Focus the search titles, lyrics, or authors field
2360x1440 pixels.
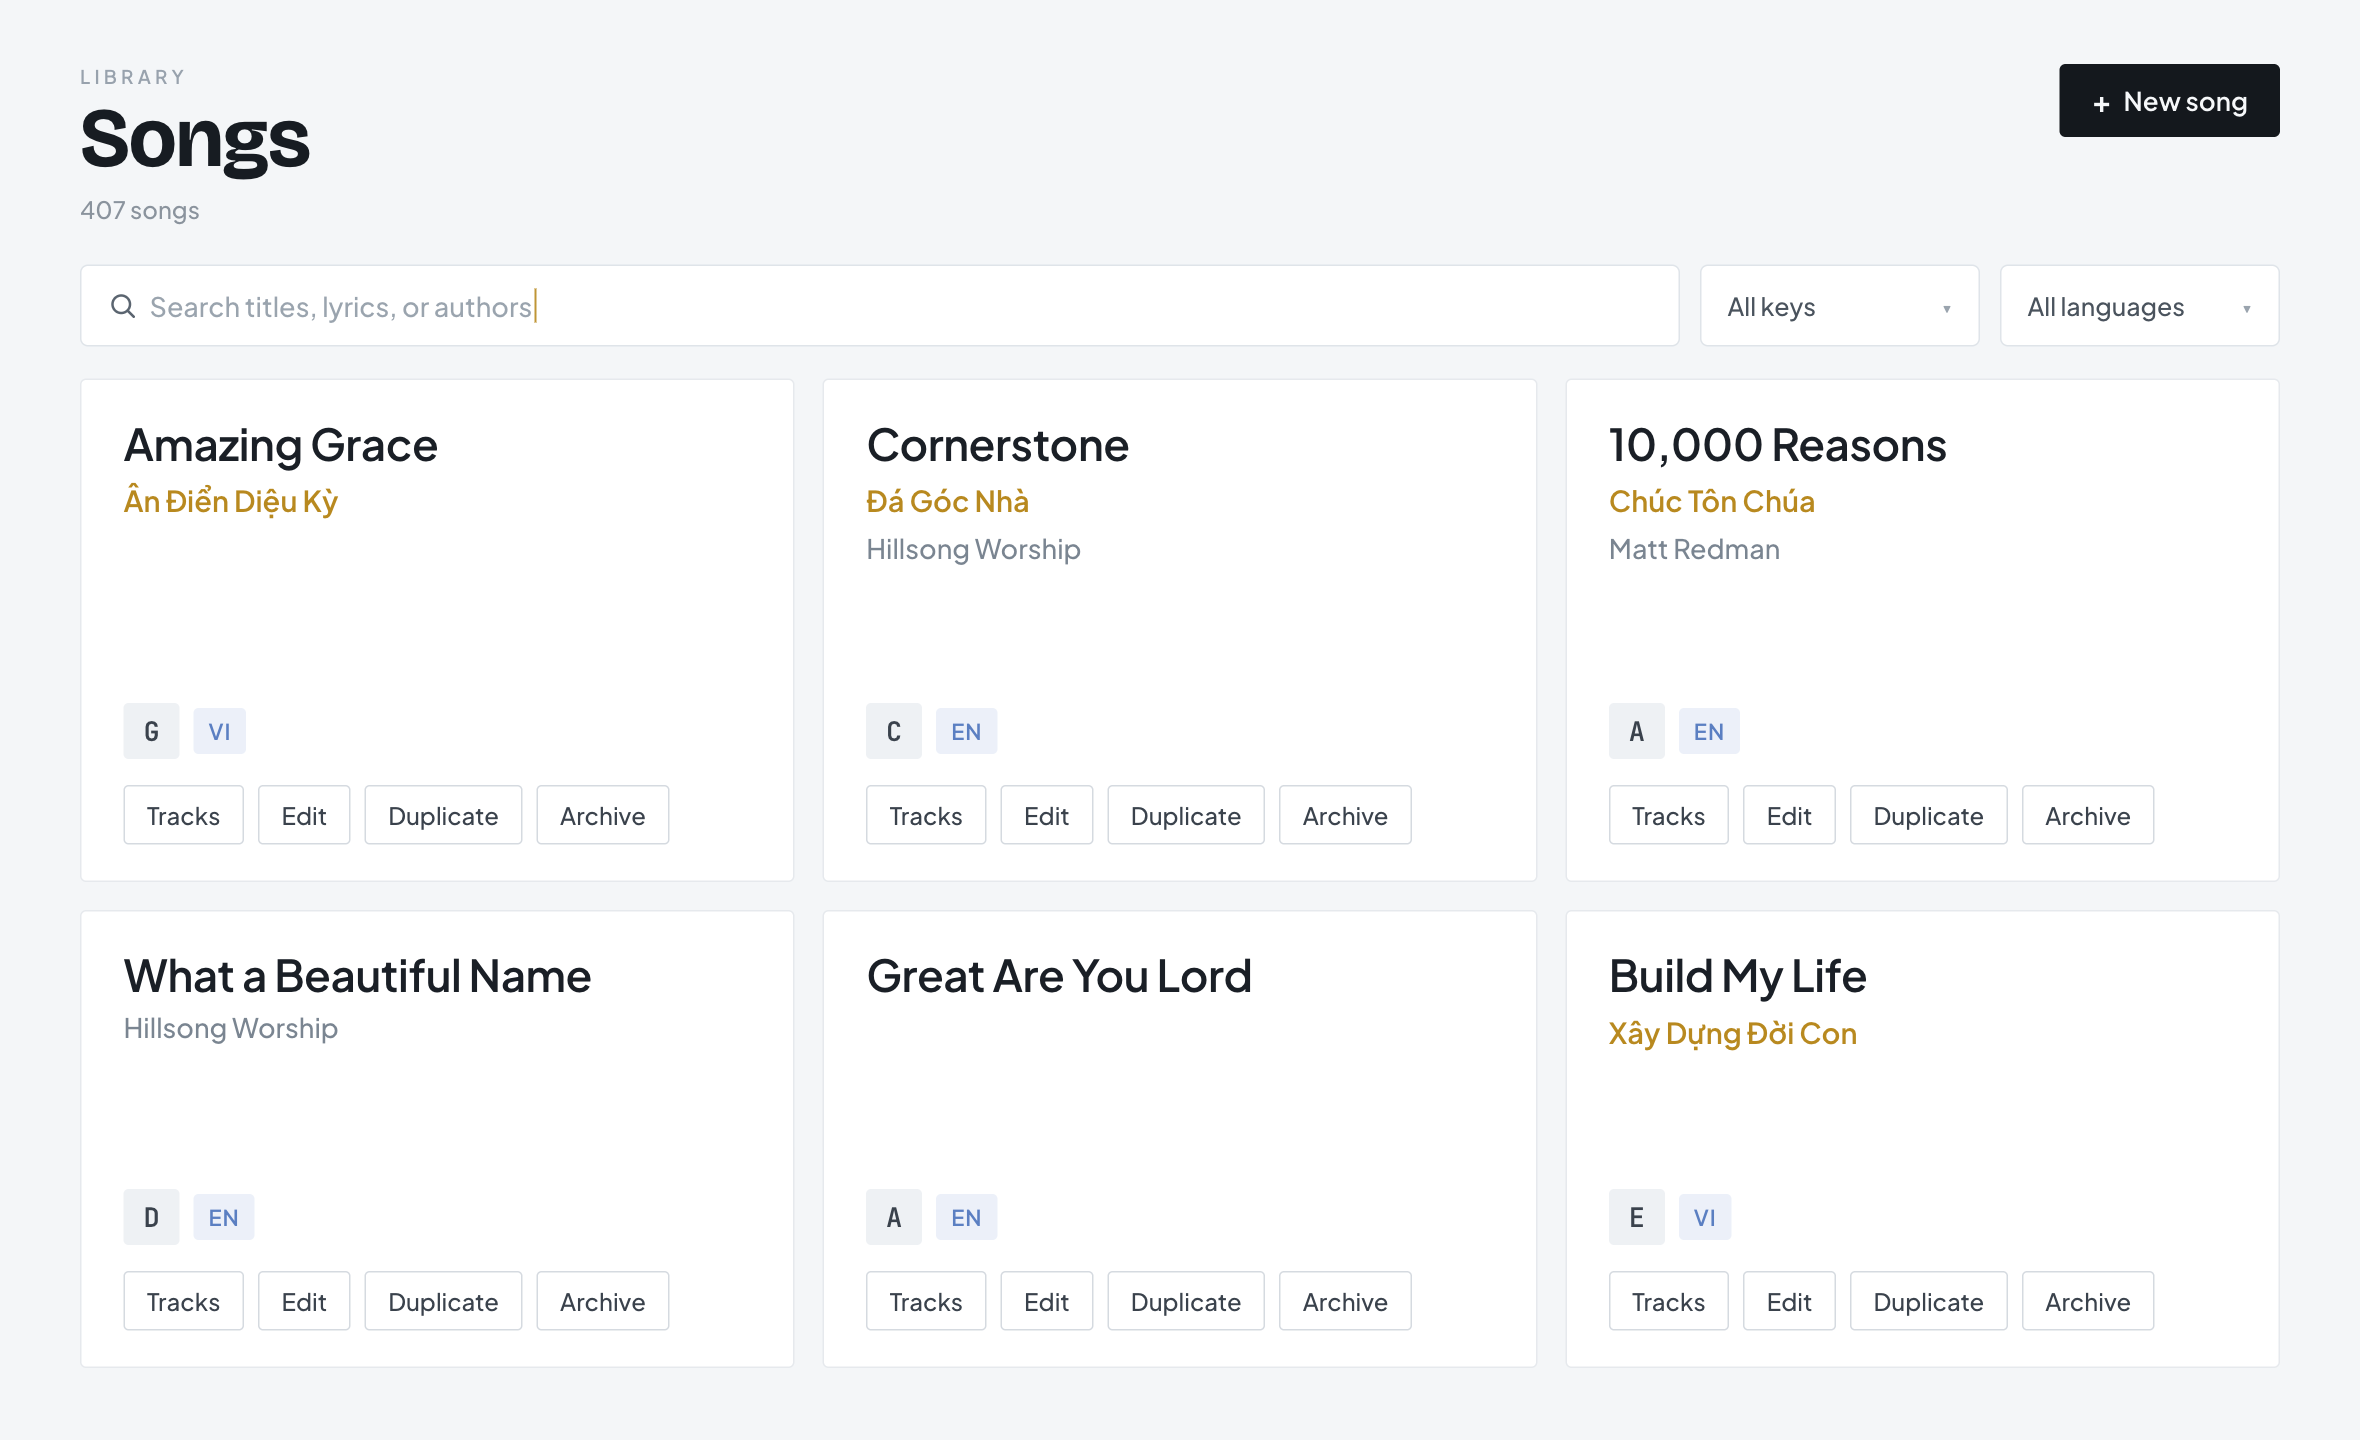[879, 306]
